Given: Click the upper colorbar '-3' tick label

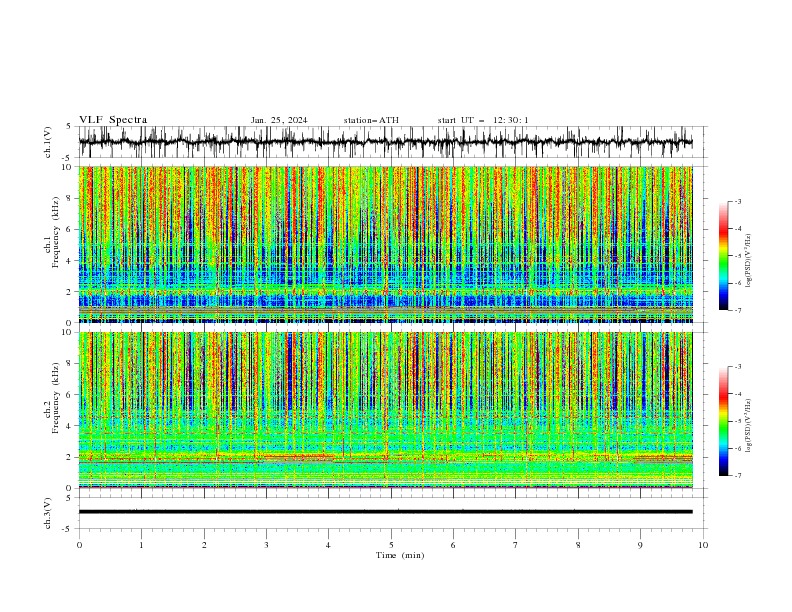Looking at the screenshot, I should [738, 201].
